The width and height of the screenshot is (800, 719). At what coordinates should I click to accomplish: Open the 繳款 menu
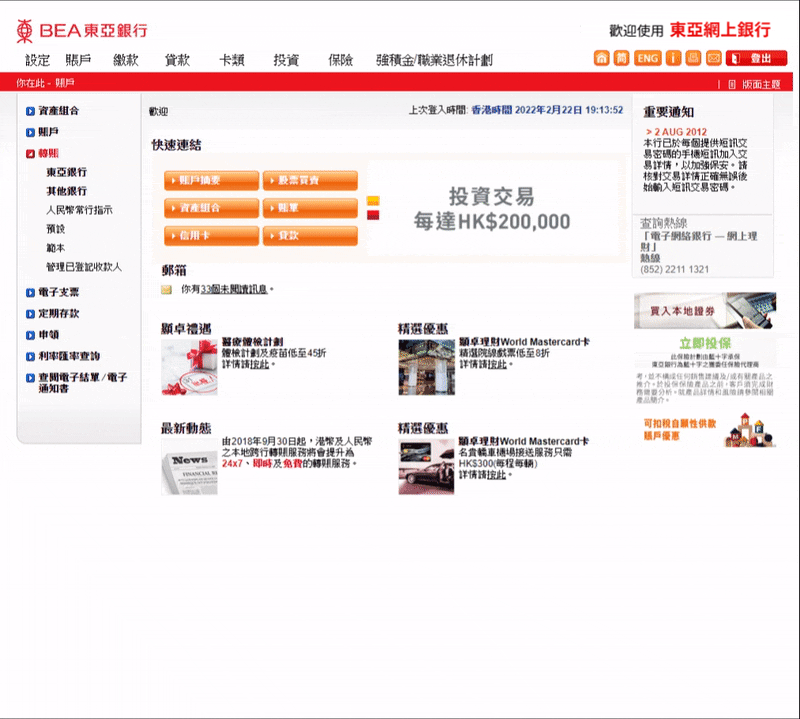point(126,60)
